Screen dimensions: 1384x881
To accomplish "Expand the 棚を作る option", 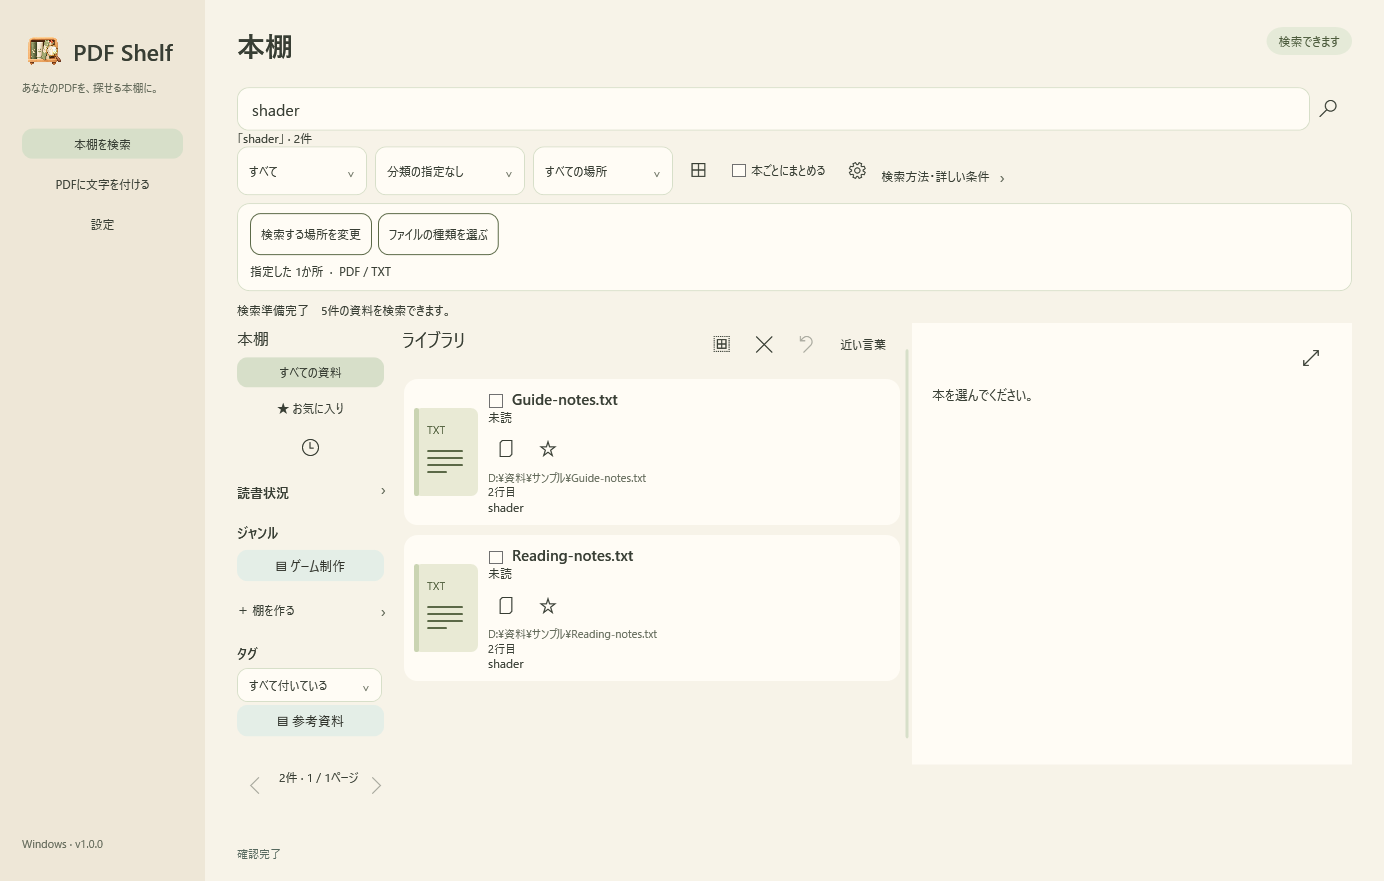I will 311,611.
